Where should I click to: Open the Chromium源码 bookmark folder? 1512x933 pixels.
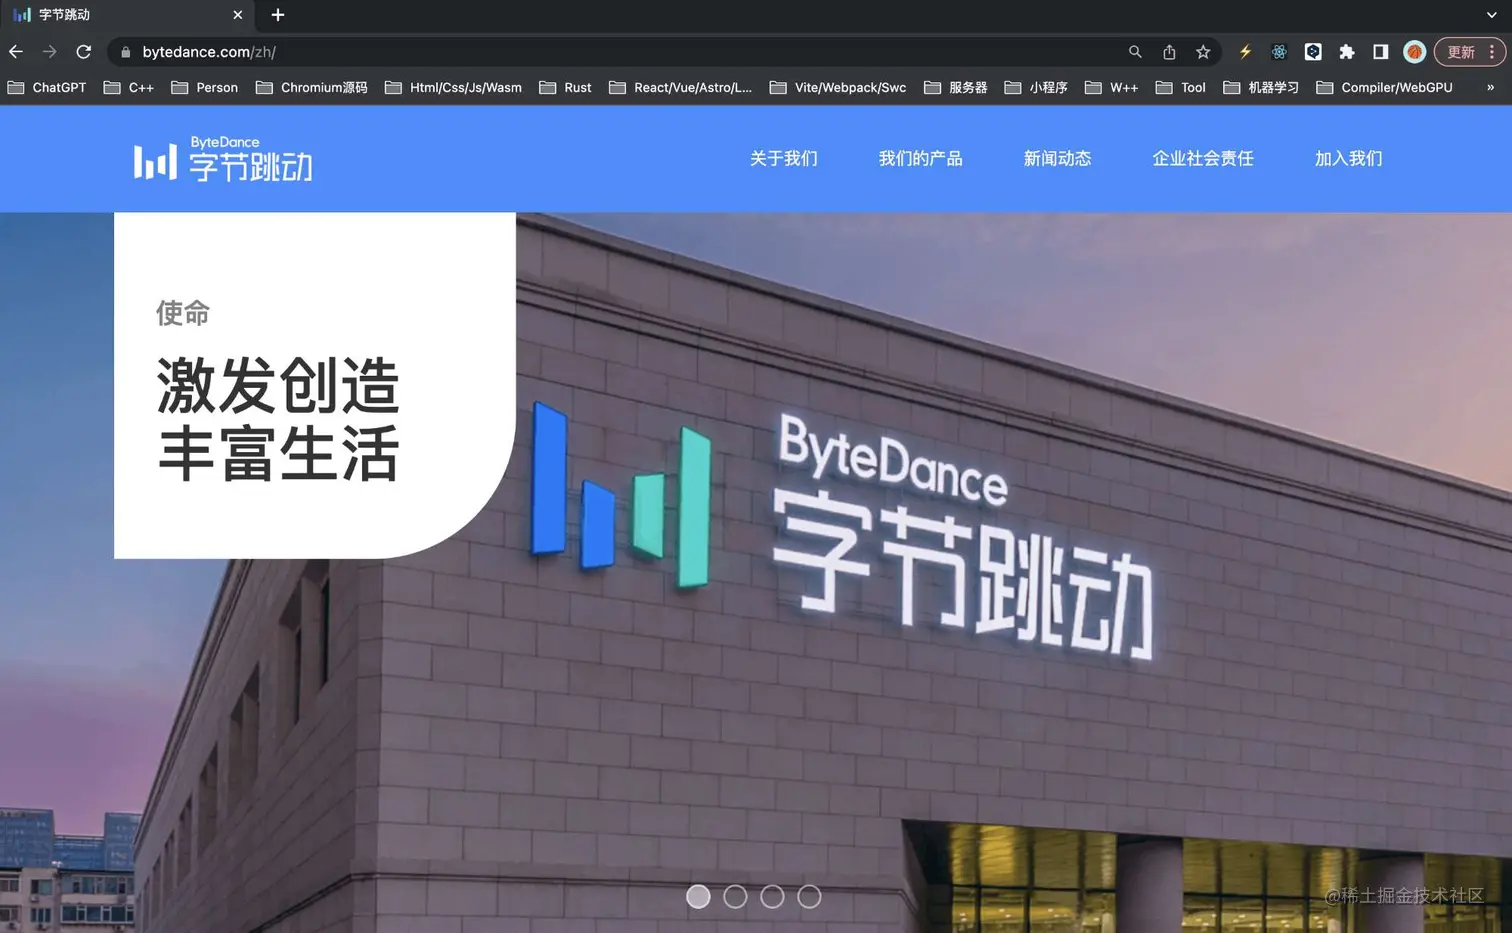(x=312, y=88)
